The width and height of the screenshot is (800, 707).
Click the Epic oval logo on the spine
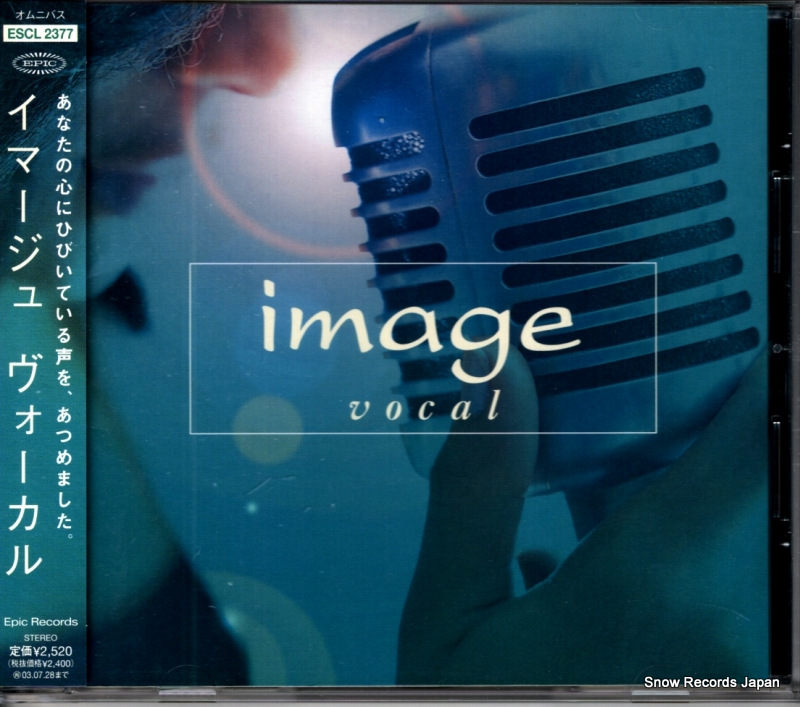tap(39, 63)
